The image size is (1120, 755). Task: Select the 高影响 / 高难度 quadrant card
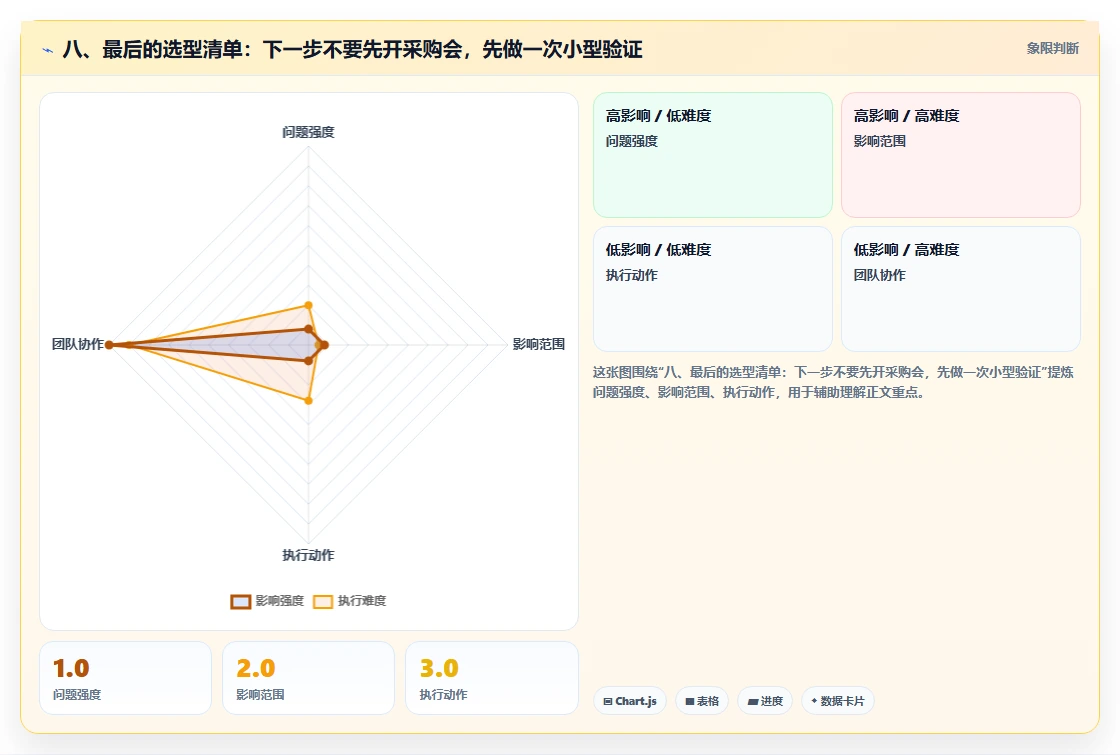pyautogui.click(x=961, y=155)
